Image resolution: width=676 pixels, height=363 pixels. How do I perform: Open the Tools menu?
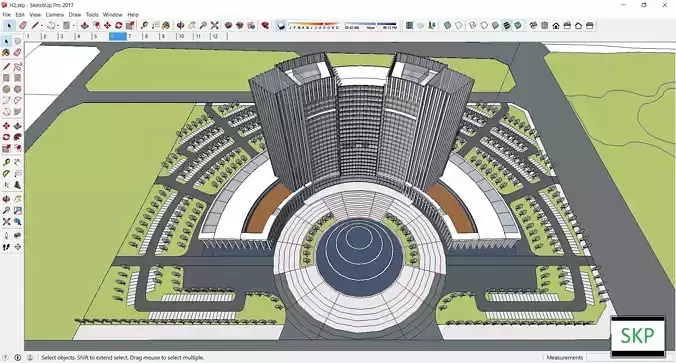point(92,15)
